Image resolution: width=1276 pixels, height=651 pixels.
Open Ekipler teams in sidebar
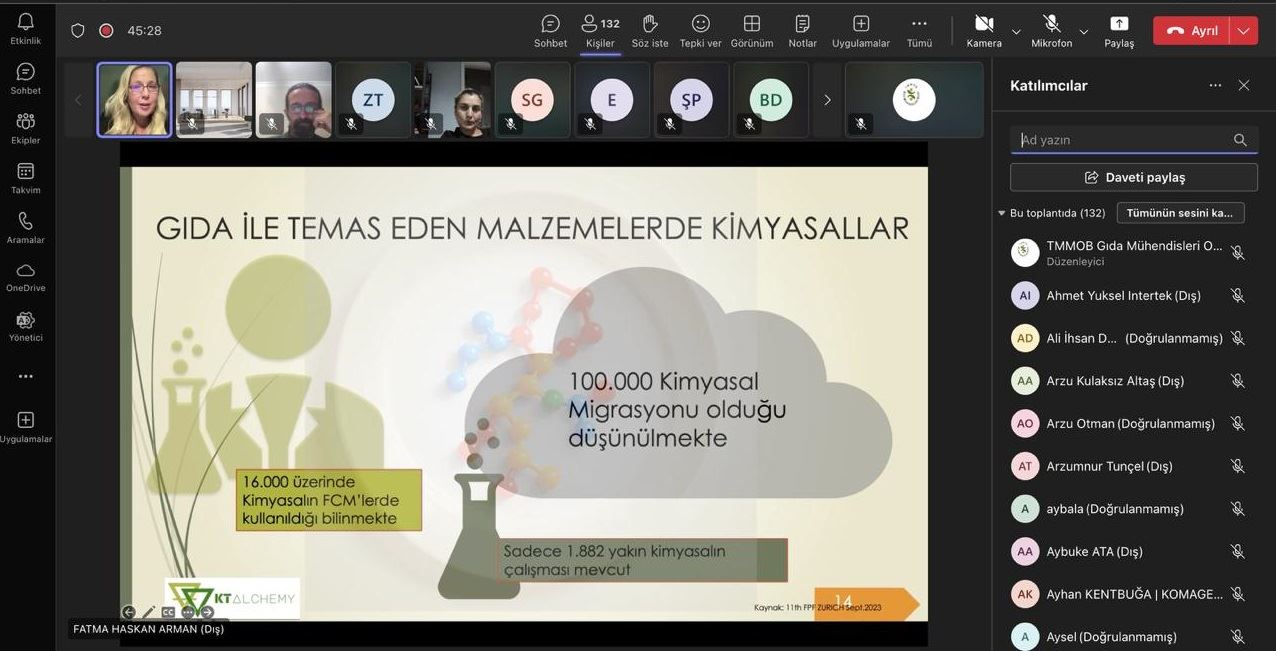click(x=25, y=128)
